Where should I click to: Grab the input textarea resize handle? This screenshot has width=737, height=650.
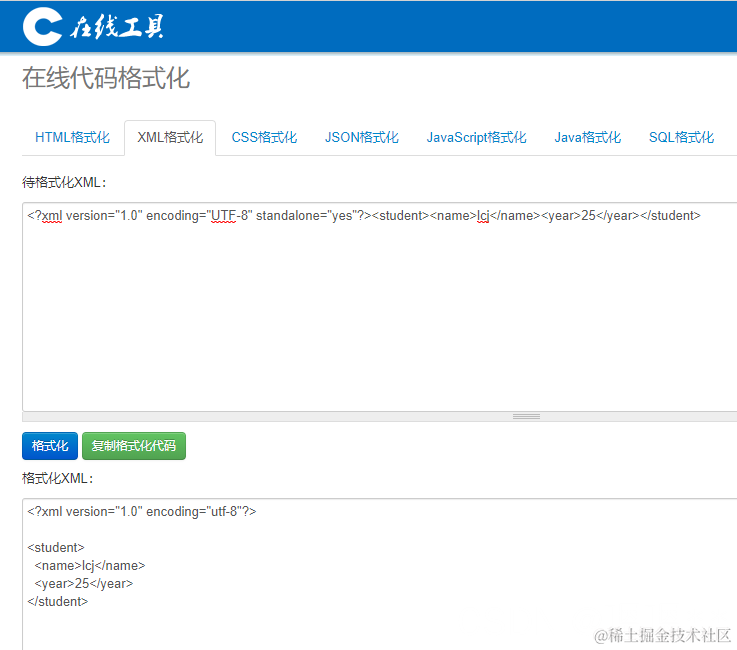tap(526, 416)
